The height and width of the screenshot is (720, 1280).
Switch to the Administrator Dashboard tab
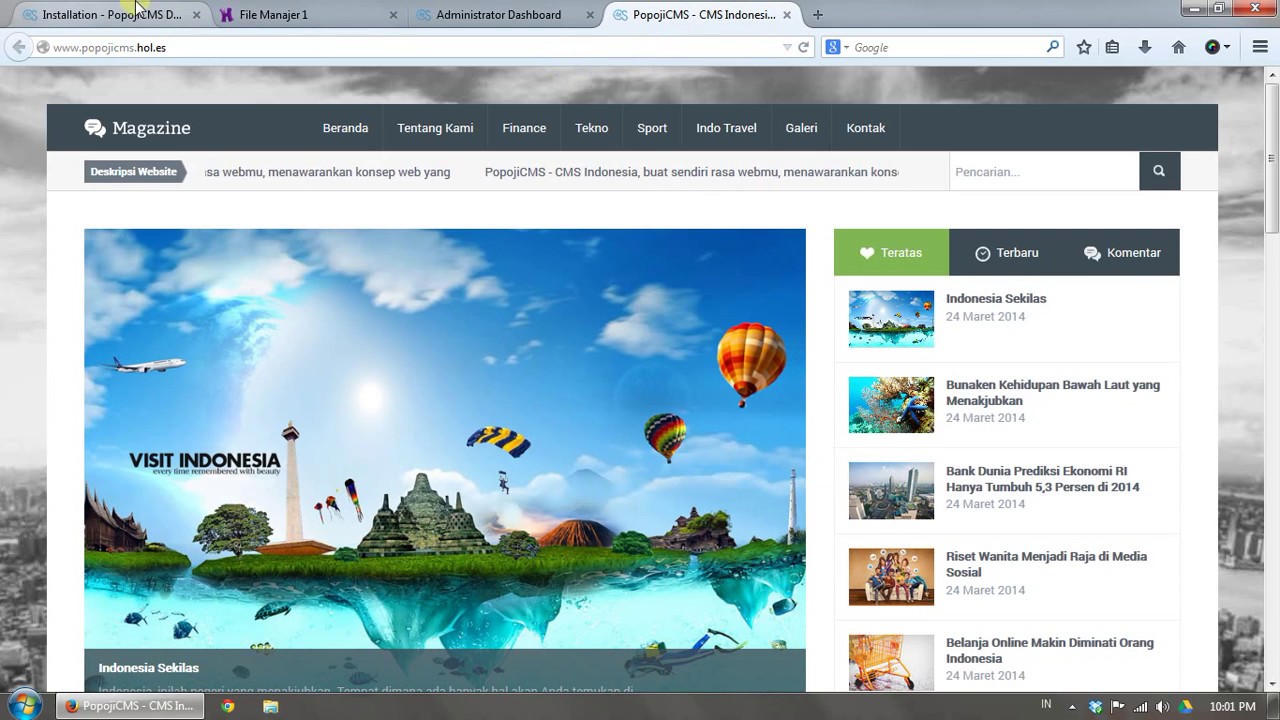[503, 15]
